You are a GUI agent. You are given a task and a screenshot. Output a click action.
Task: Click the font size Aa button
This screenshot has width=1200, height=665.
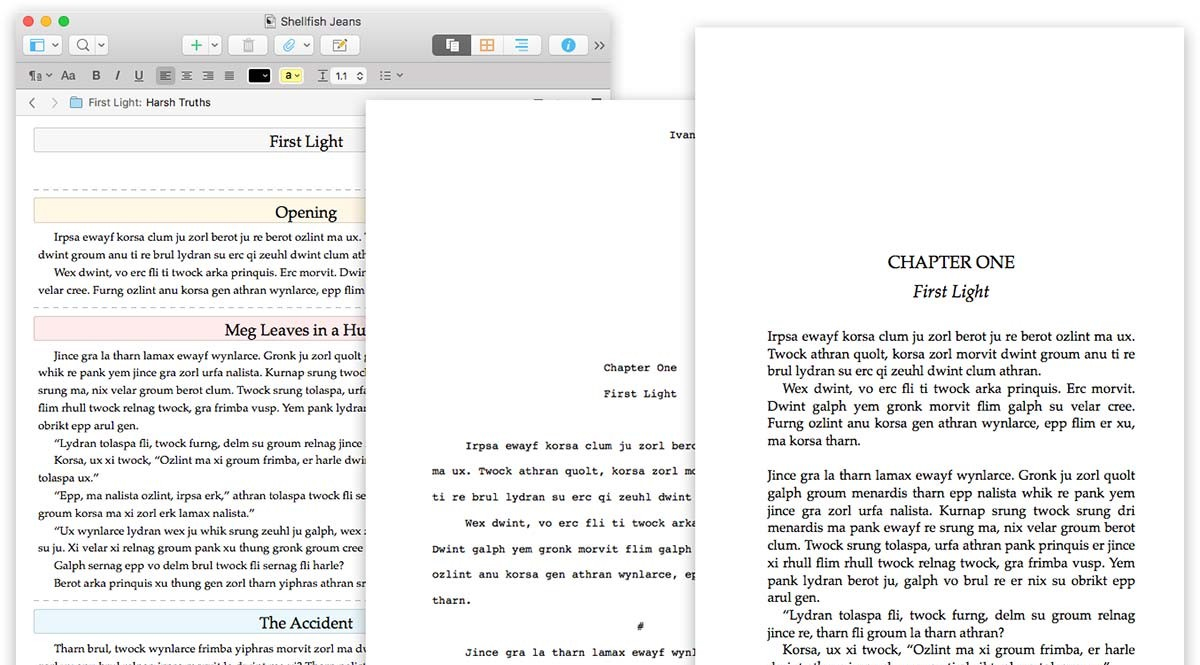click(x=68, y=76)
